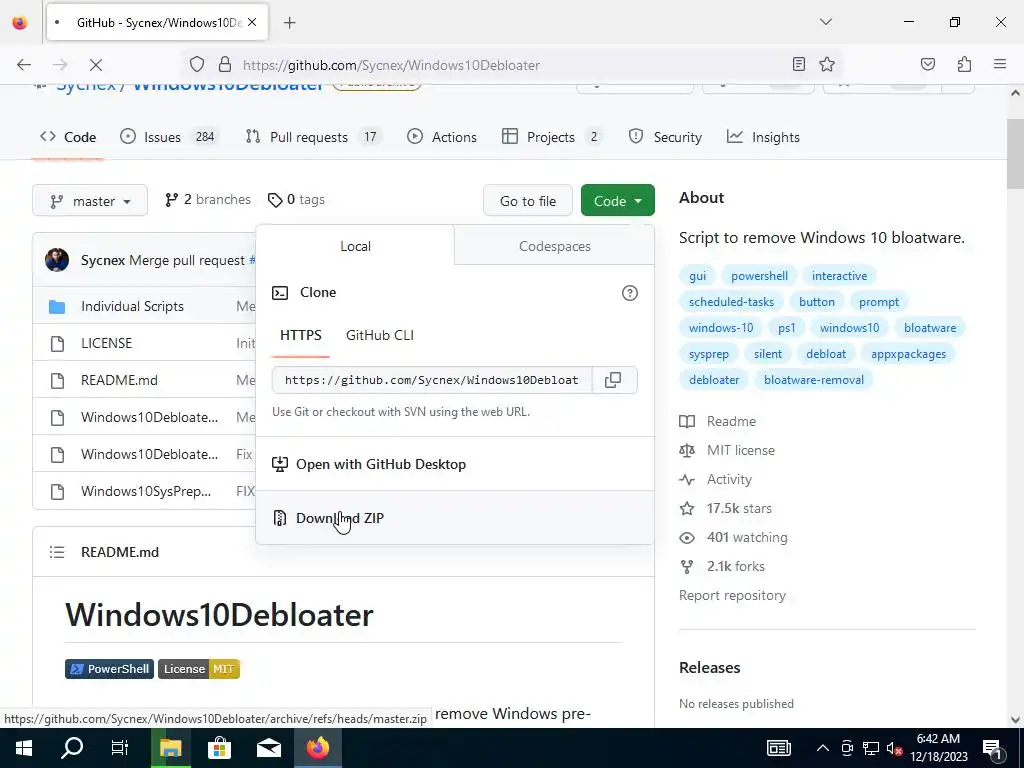The width and height of the screenshot is (1024, 768).
Task: Open the Actions tab
Action: point(442,137)
